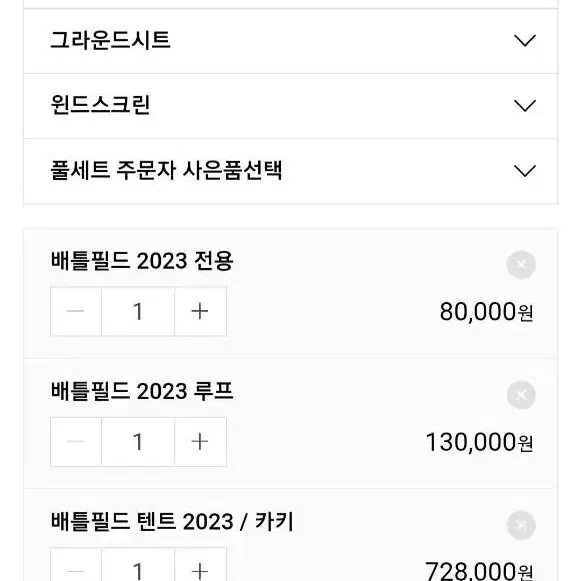Image resolution: width=581 pixels, height=581 pixels.
Task: Expand the 그라운드시트 option dropdown chevron
Action: click(x=525, y=40)
